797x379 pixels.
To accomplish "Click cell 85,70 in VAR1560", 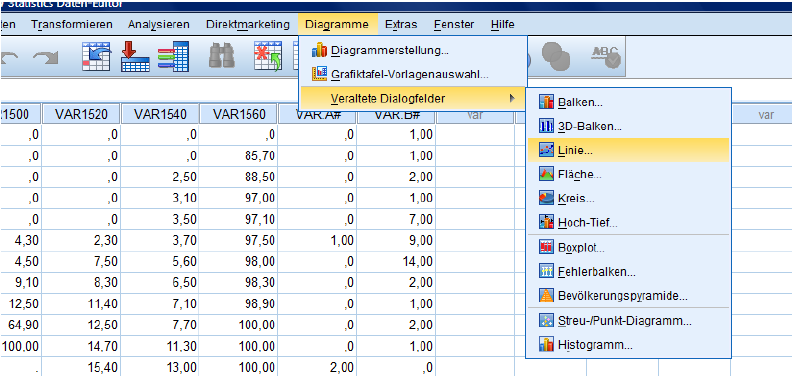I will [x=239, y=155].
